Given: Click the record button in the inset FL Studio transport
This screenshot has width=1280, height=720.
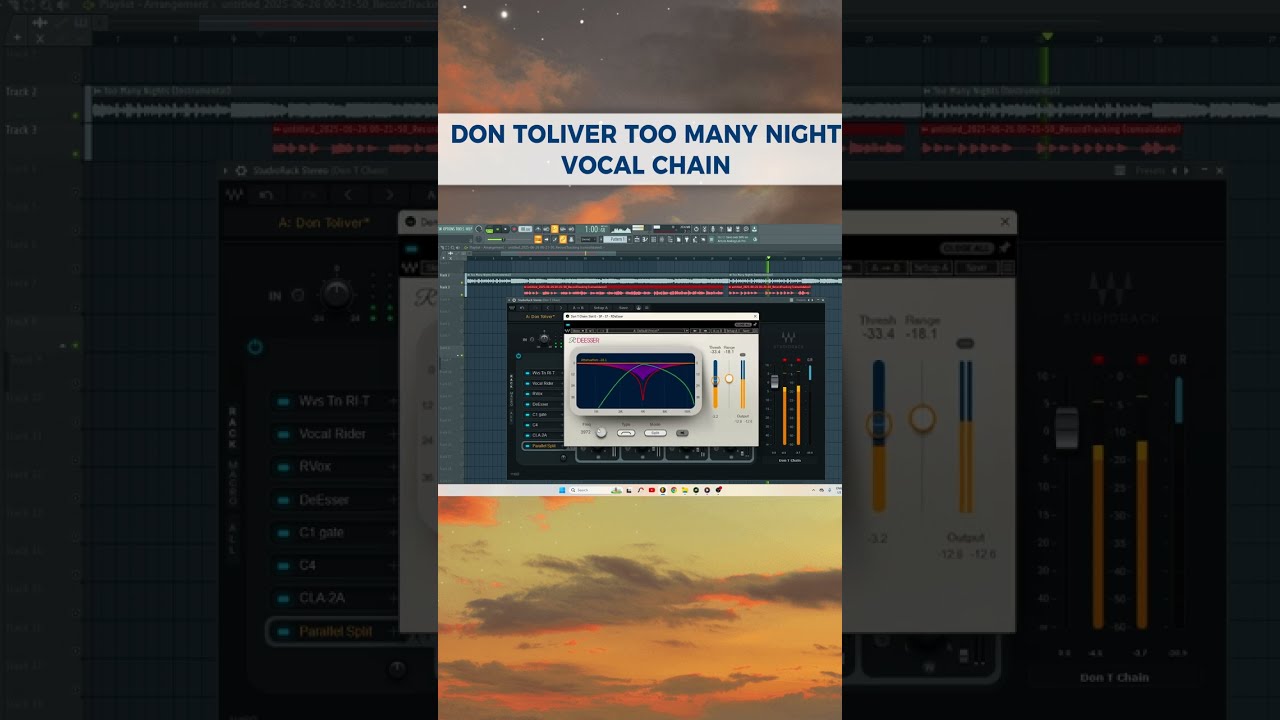Looking at the screenshot, I should pyautogui.click(x=514, y=229).
